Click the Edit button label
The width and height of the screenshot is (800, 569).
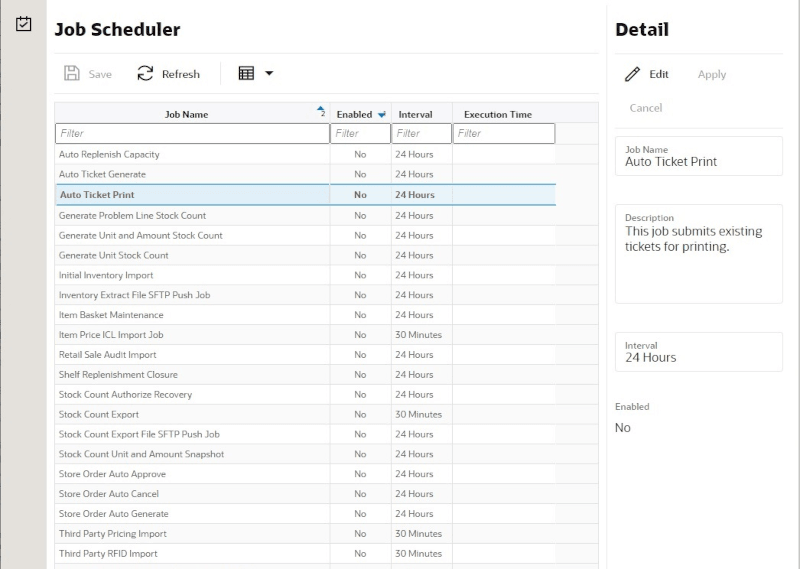[x=659, y=74]
